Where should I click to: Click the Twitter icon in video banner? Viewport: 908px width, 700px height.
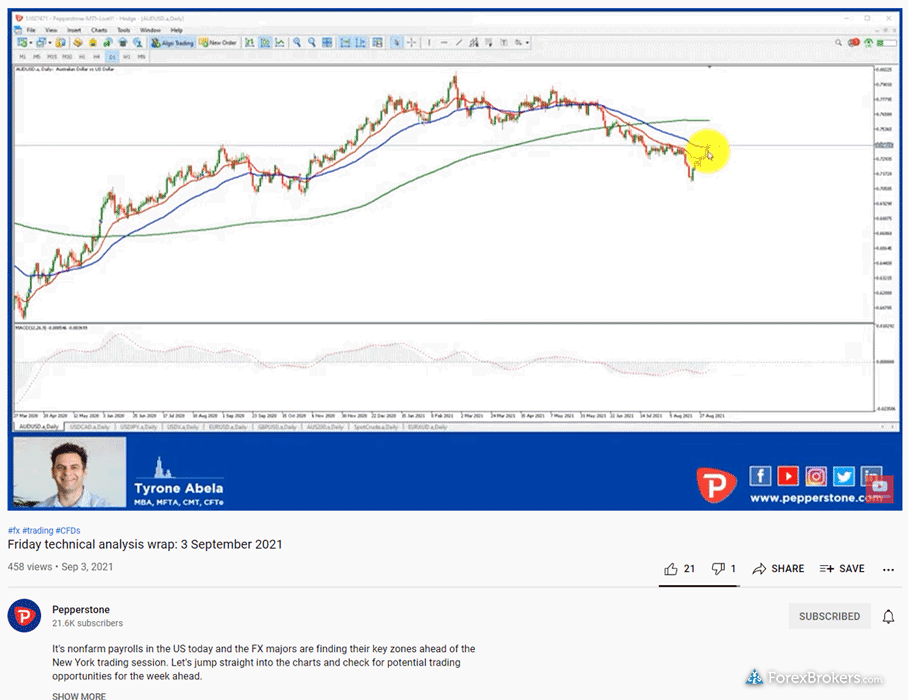pyautogui.click(x=844, y=476)
